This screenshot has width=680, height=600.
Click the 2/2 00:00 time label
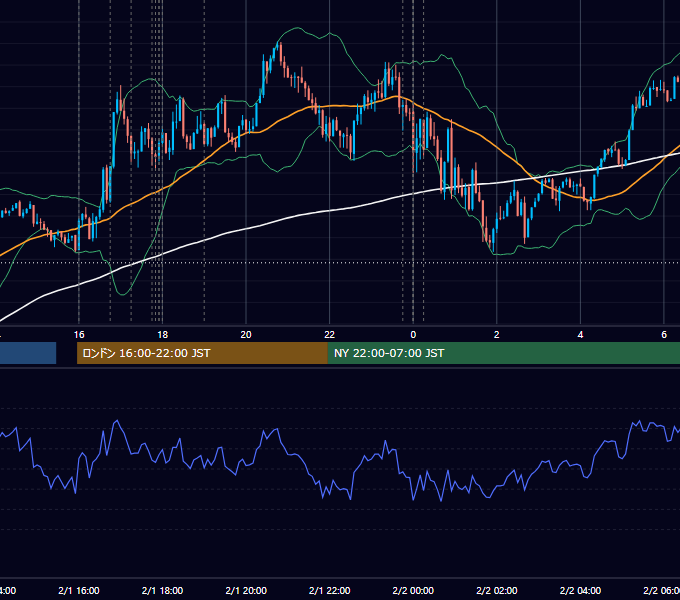(413, 590)
